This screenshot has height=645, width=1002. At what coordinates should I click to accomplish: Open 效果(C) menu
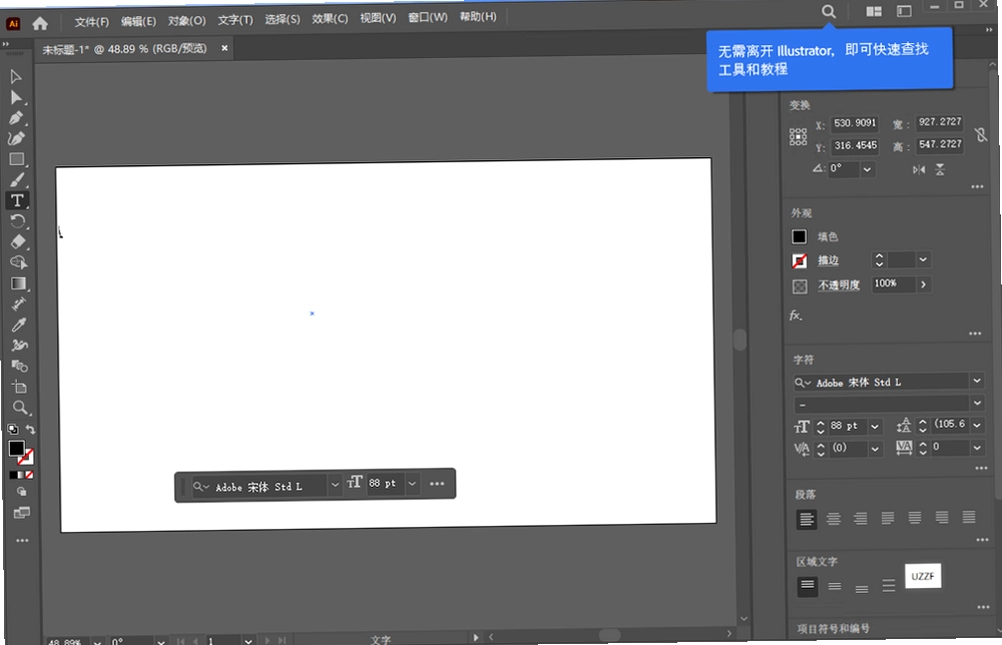coord(330,19)
